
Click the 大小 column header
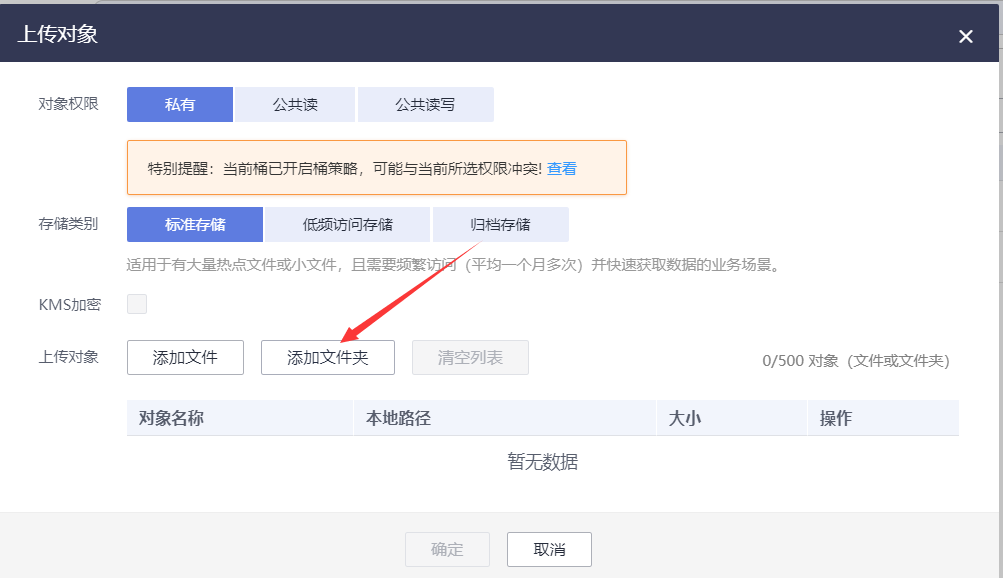(x=685, y=418)
